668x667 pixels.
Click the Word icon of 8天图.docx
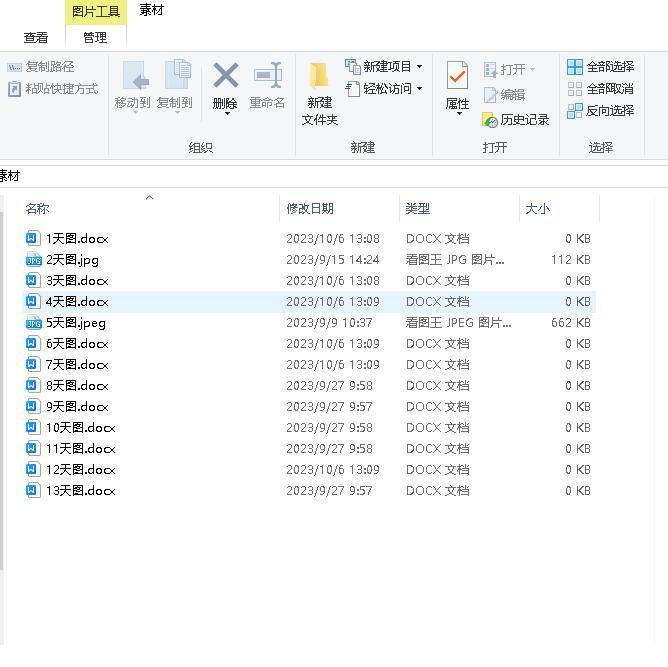(x=33, y=385)
